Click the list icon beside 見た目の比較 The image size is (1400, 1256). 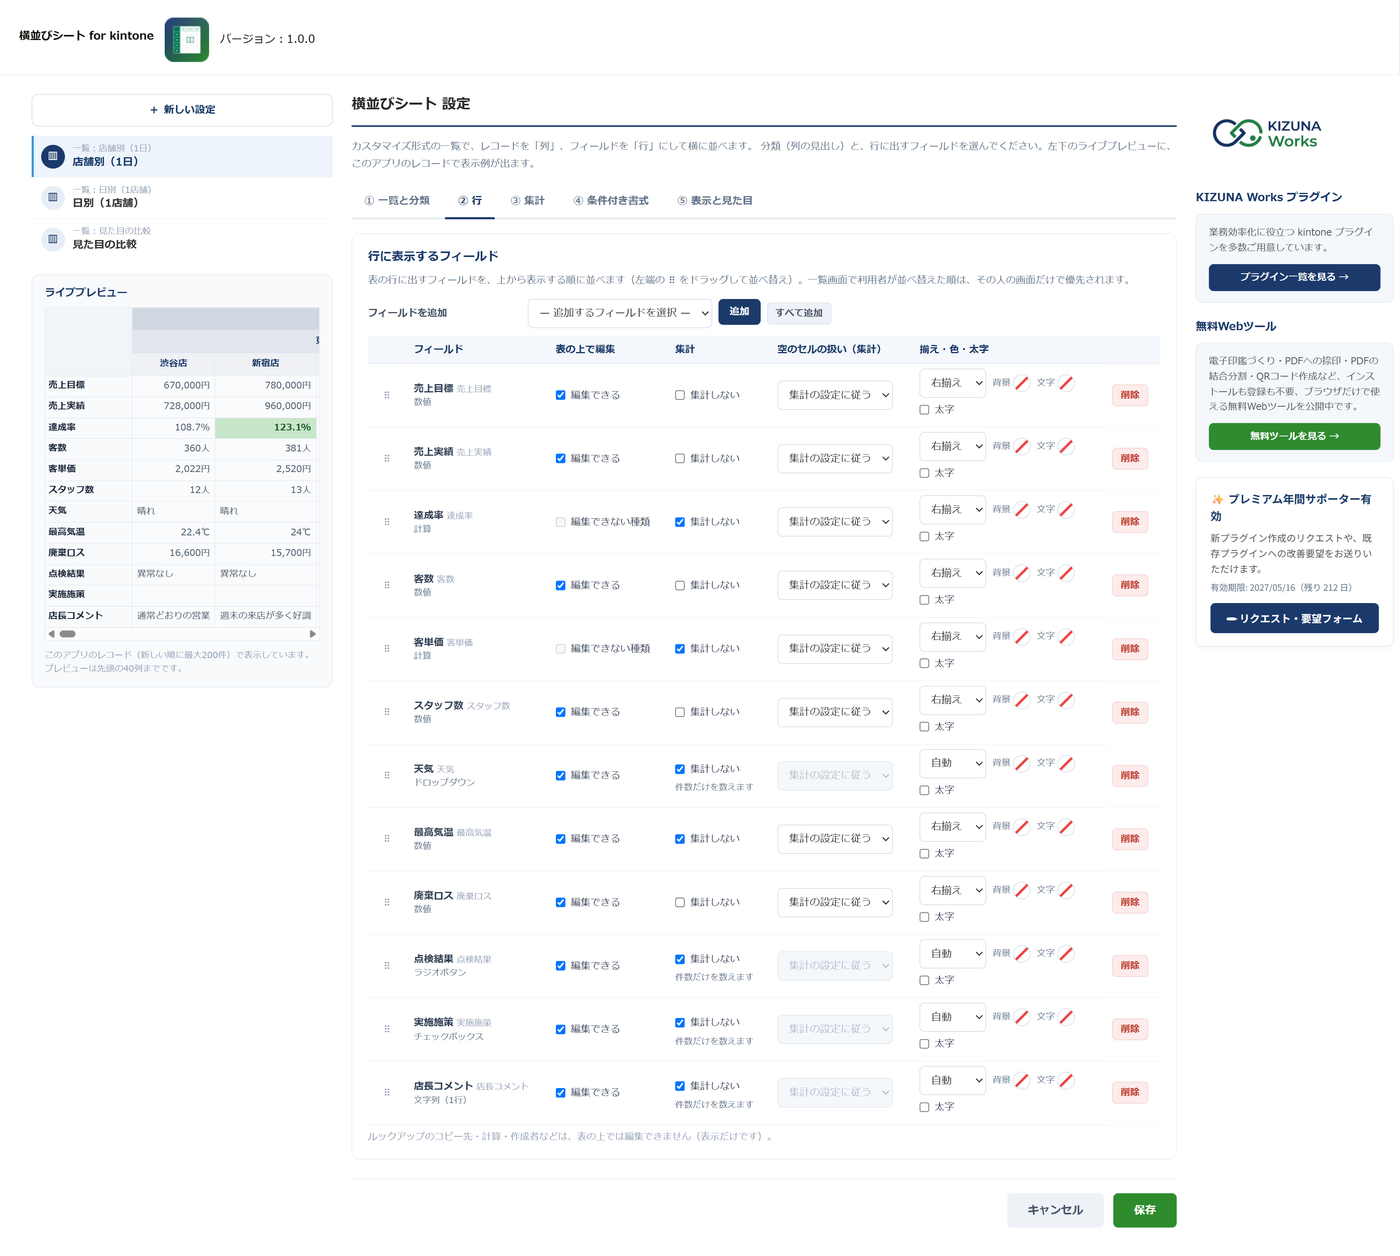[53, 239]
